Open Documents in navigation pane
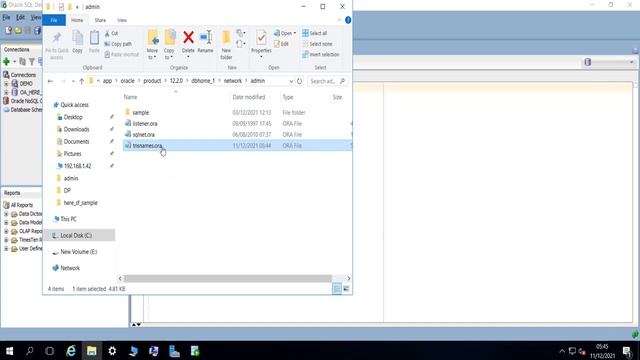 point(76,142)
